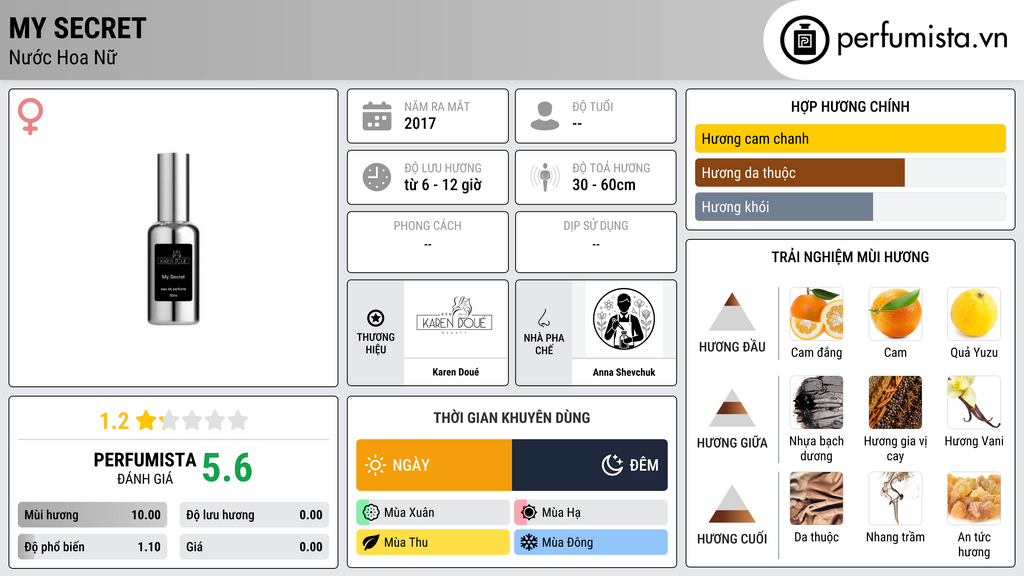The width and height of the screenshot is (1024, 576).
Task: Select the Mùa Đông season bar
Action: tap(591, 542)
